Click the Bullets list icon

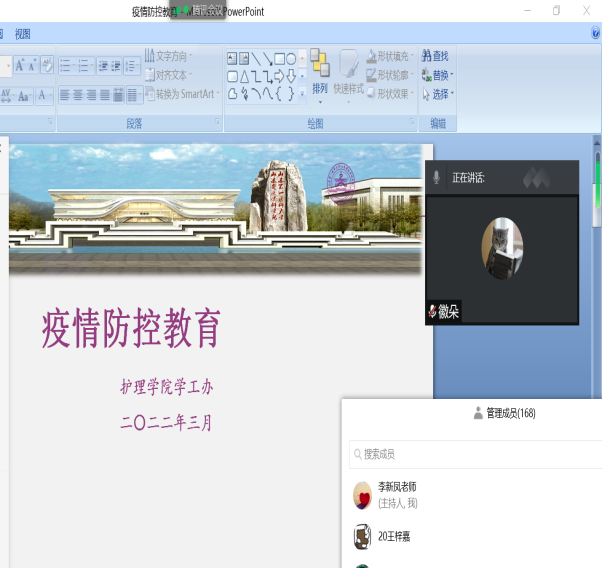click(x=67, y=66)
